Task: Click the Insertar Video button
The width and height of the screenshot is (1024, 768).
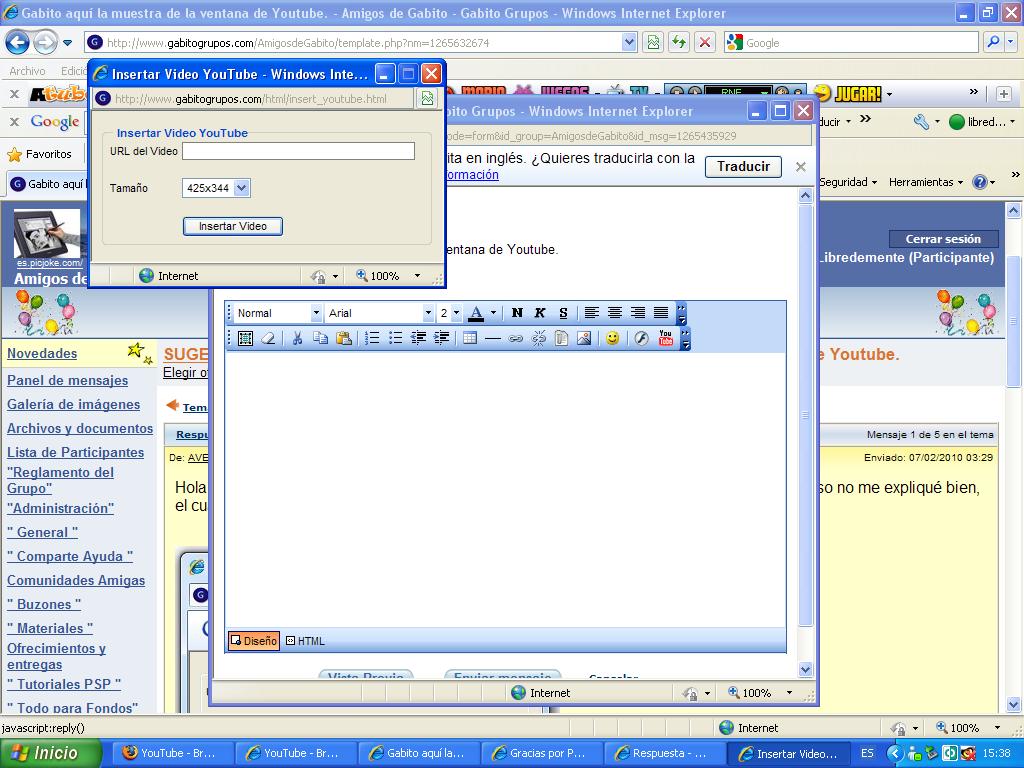Action: coord(232,226)
